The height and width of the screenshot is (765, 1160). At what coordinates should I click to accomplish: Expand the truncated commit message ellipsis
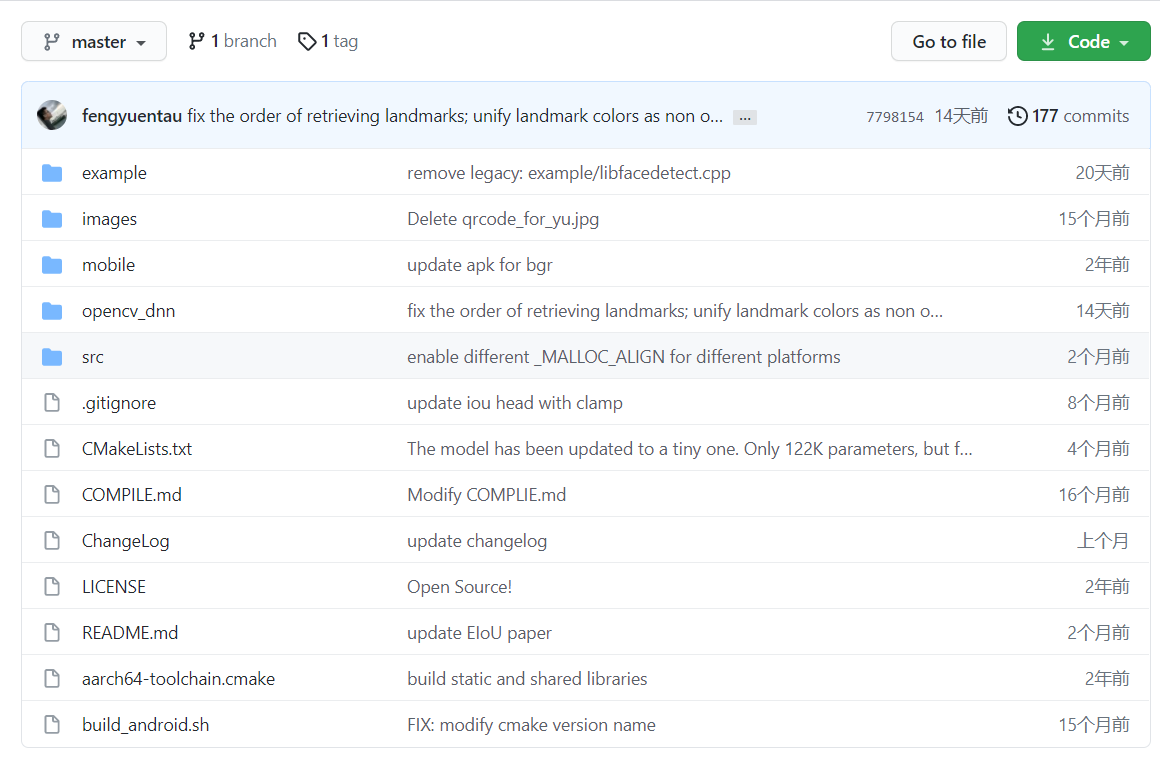pyautogui.click(x=744, y=117)
